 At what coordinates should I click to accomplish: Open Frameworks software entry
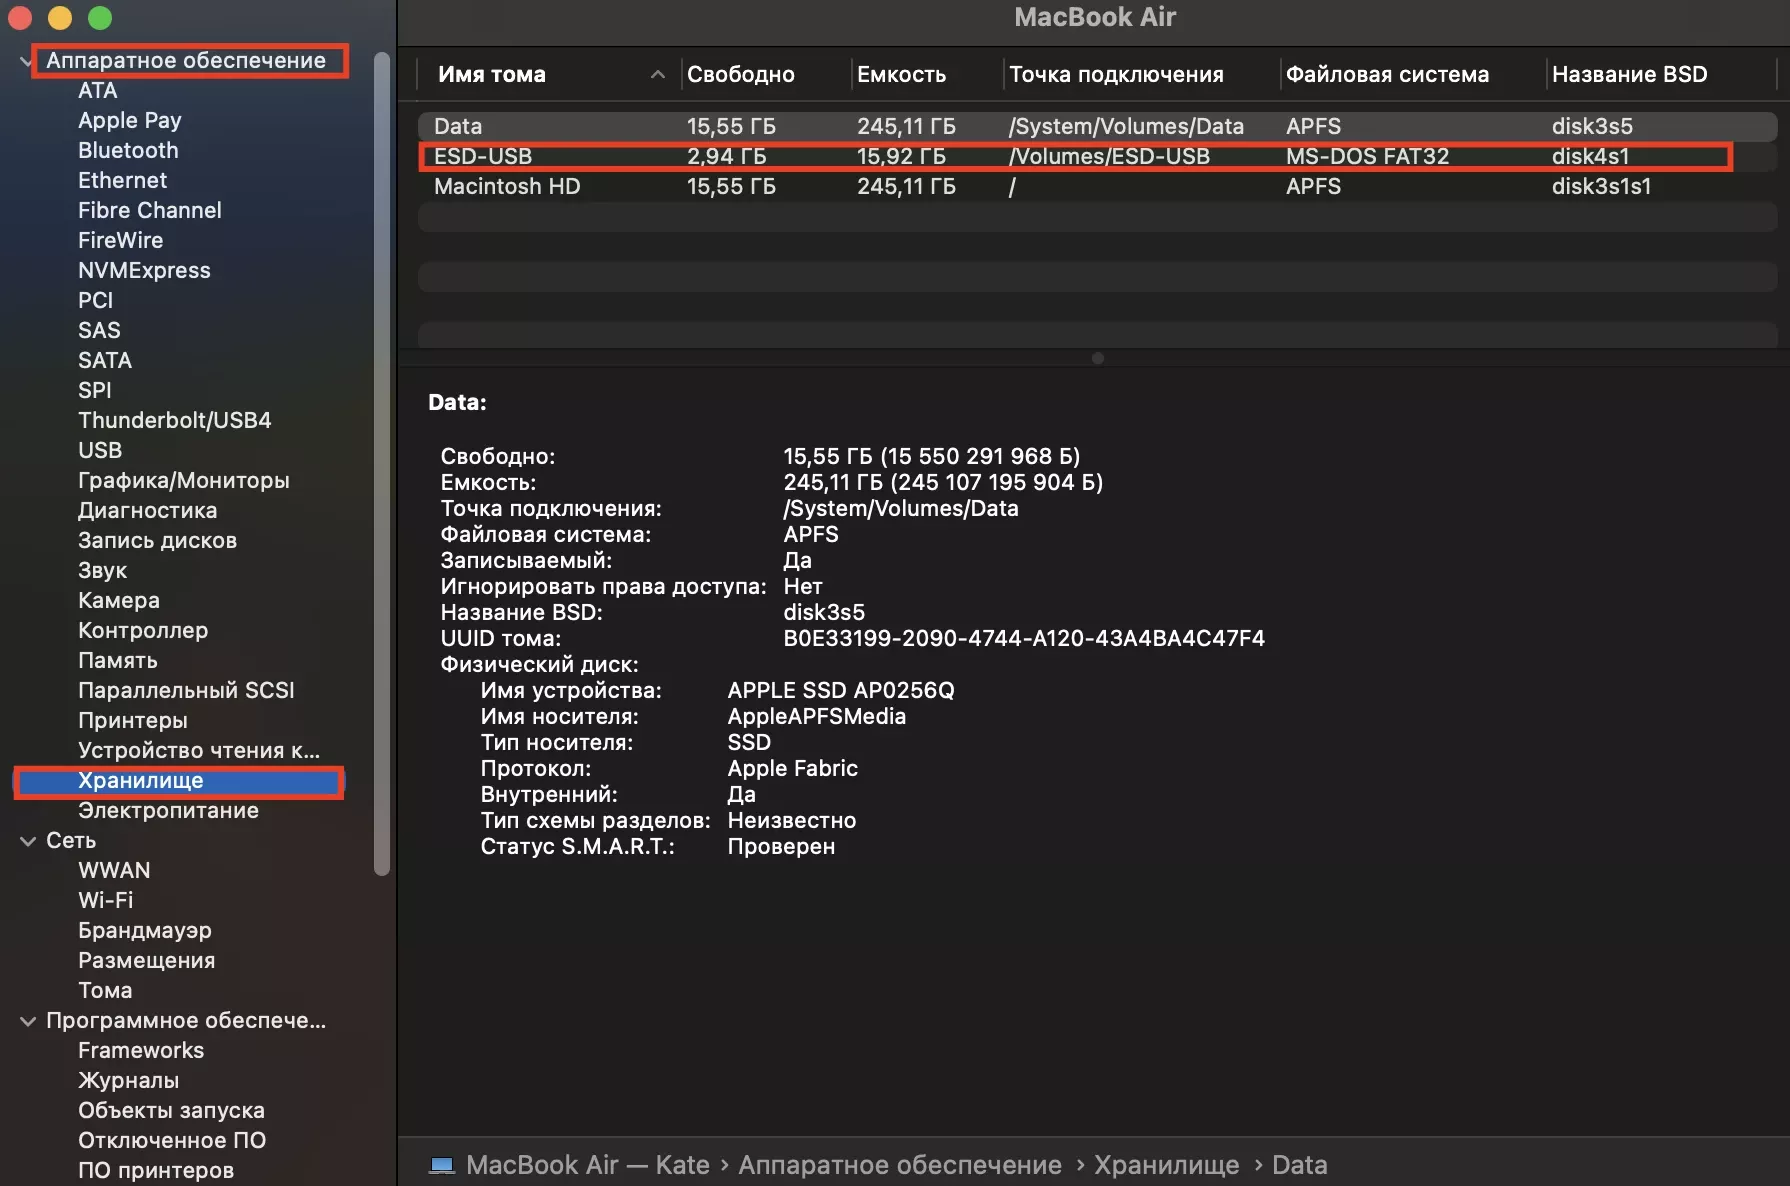[x=141, y=1050]
